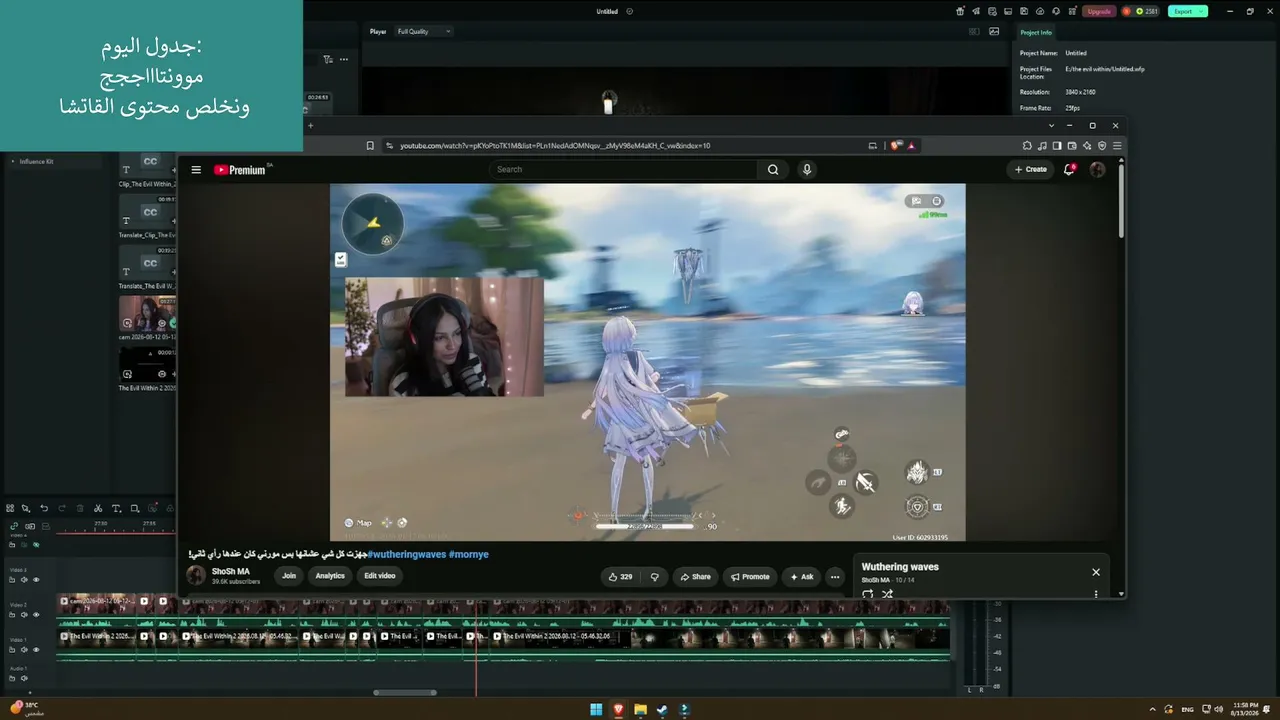
Task: Open Steam from the taskbar
Action: coord(662,710)
